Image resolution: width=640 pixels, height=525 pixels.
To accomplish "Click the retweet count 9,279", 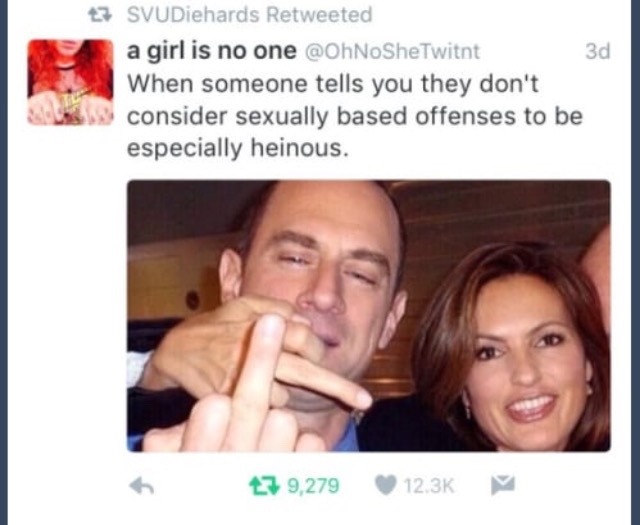I will click(313, 486).
